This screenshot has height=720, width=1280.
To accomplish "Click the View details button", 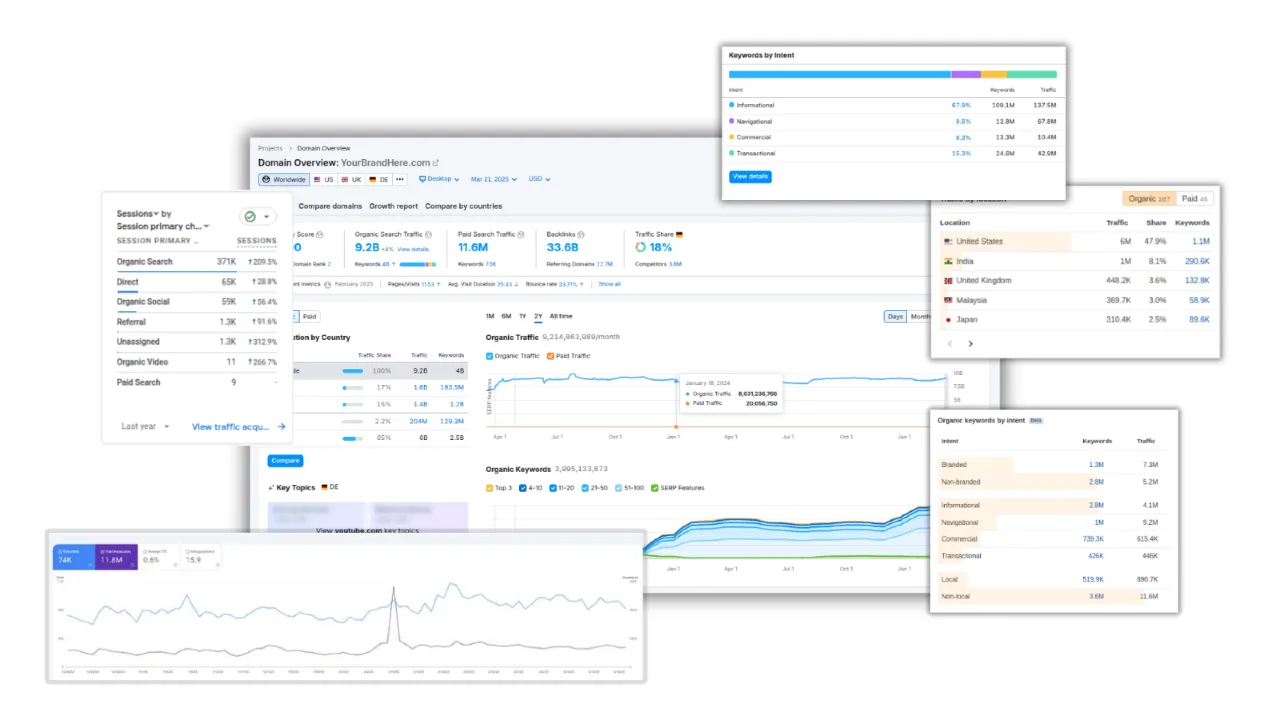I will coord(750,176).
